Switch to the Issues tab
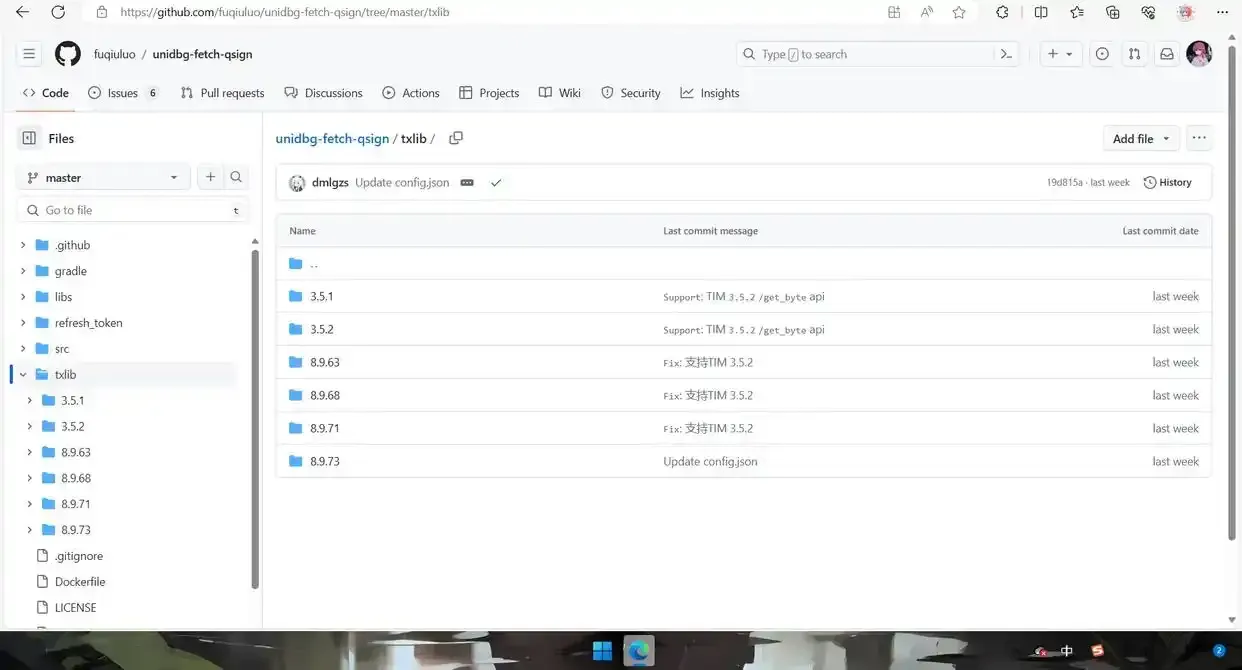This screenshot has width=1242, height=670. (122, 93)
